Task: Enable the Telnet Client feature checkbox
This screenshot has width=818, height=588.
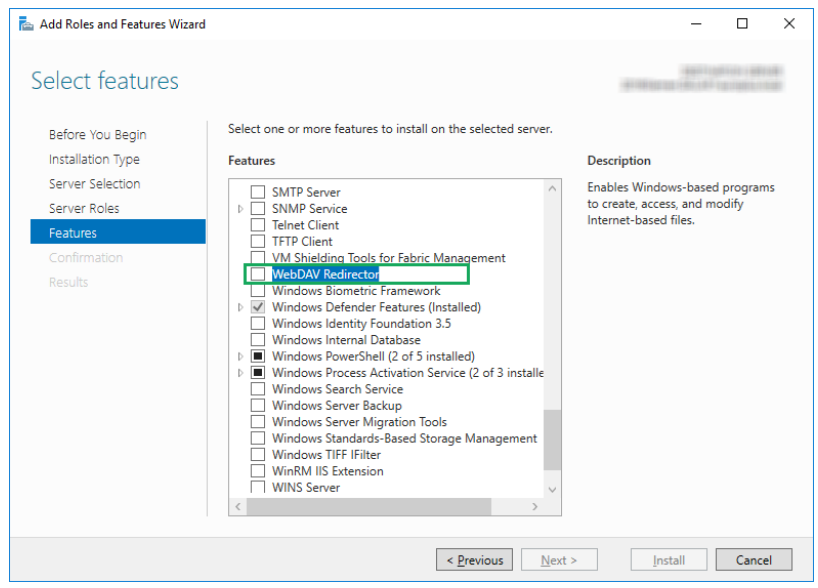Action: tap(258, 225)
